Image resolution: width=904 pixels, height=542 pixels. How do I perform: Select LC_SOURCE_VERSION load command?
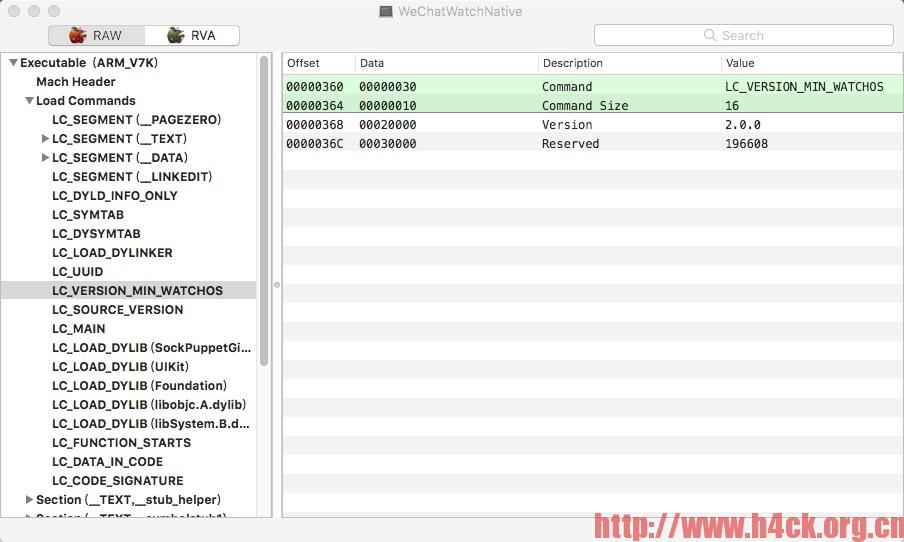click(118, 310)
